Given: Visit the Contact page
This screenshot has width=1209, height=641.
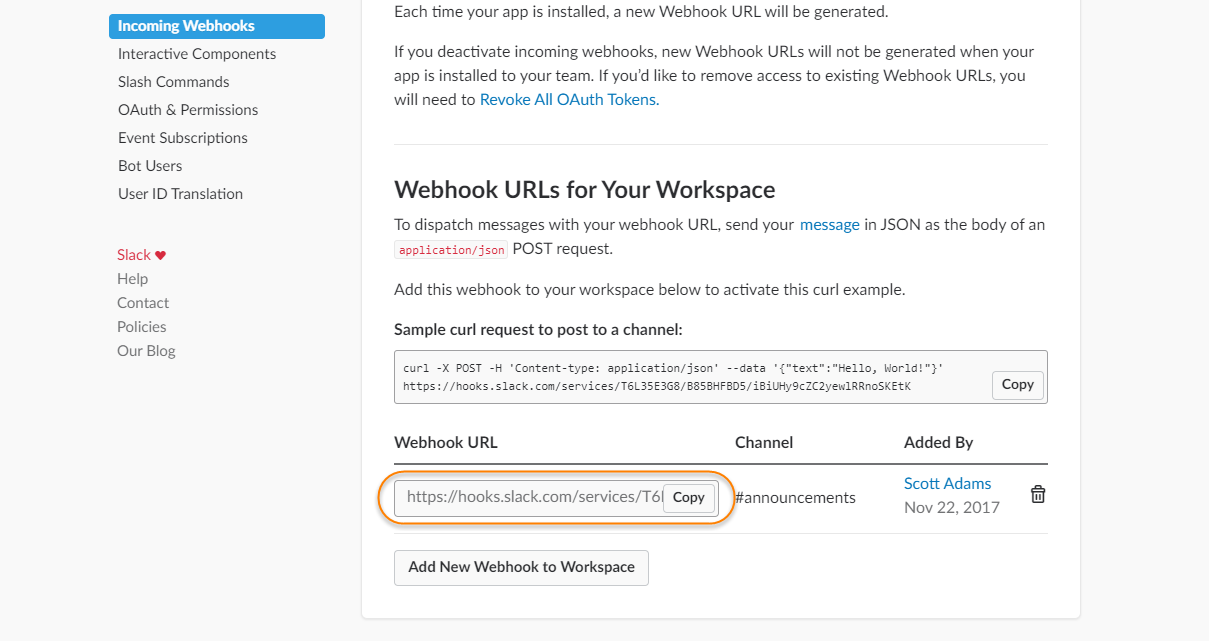Looking at the screenshot, I should click(x=143, y=303).
